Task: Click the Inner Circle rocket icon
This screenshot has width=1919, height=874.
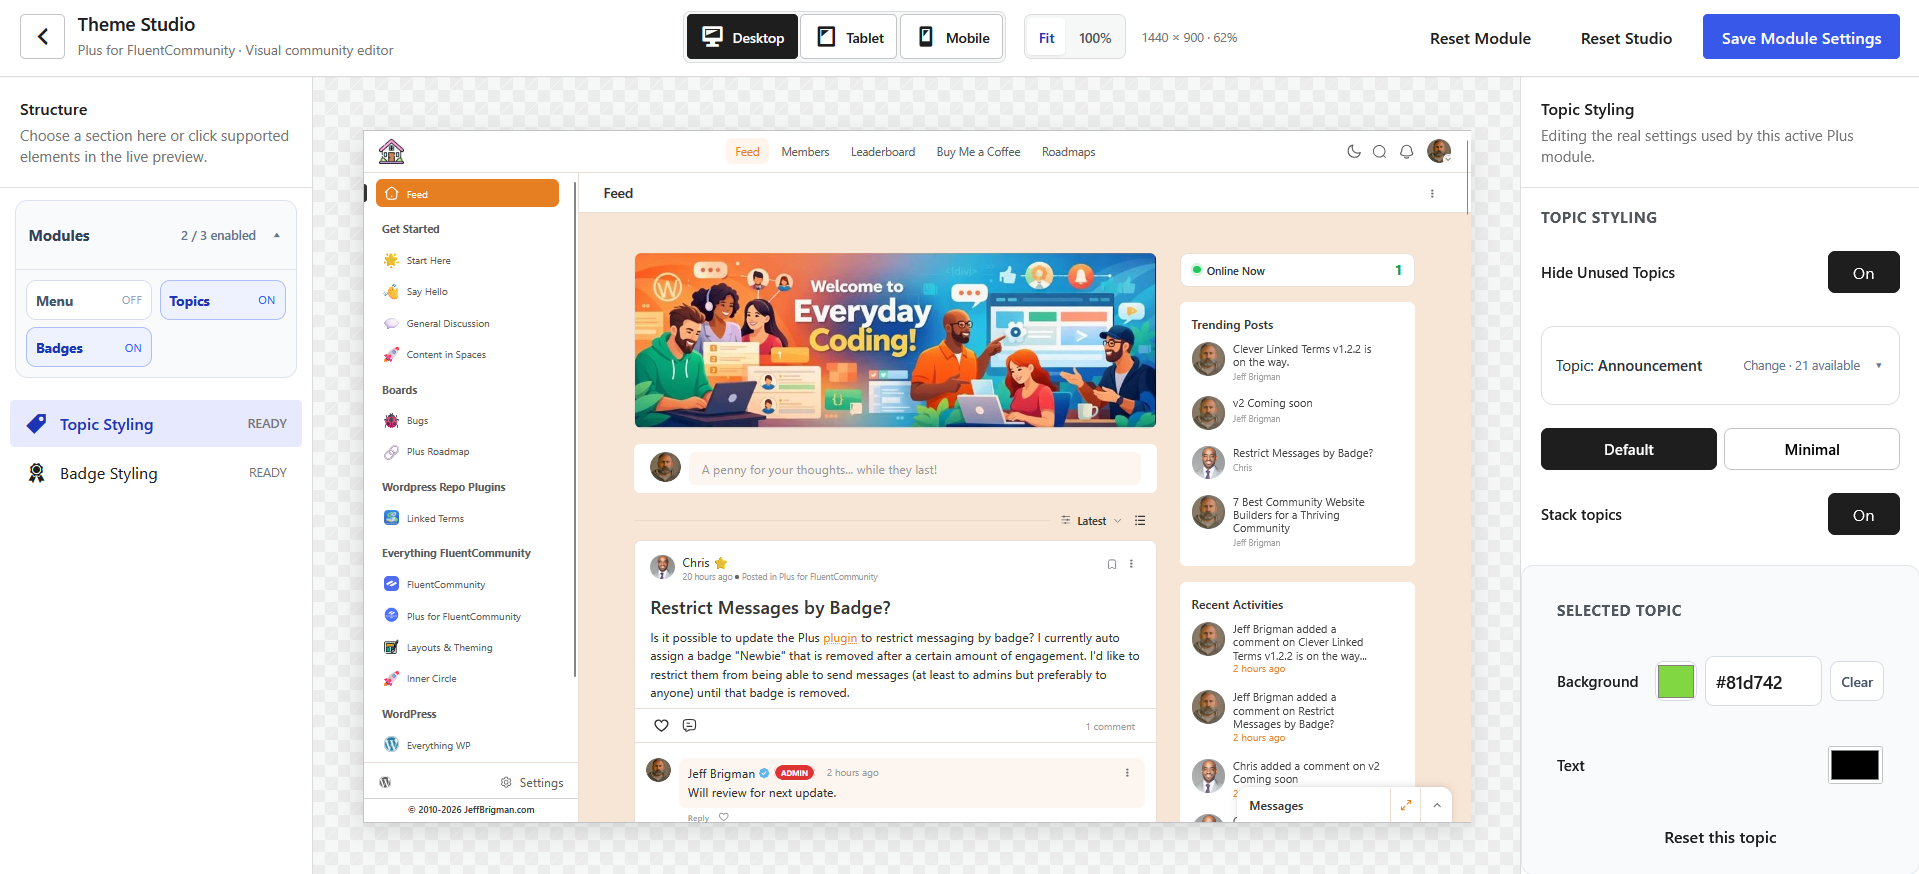Action: point(391,679)
